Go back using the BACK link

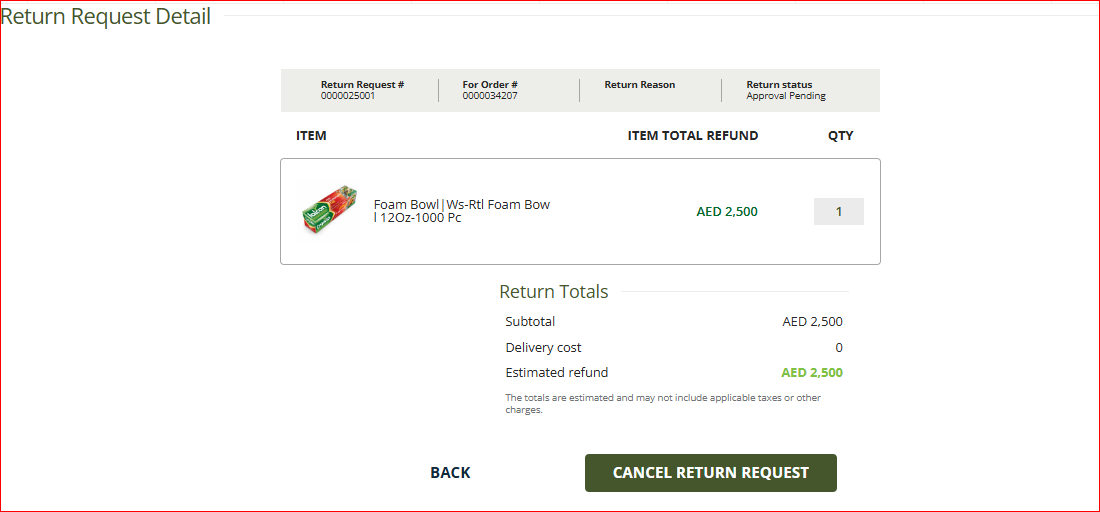450,473
